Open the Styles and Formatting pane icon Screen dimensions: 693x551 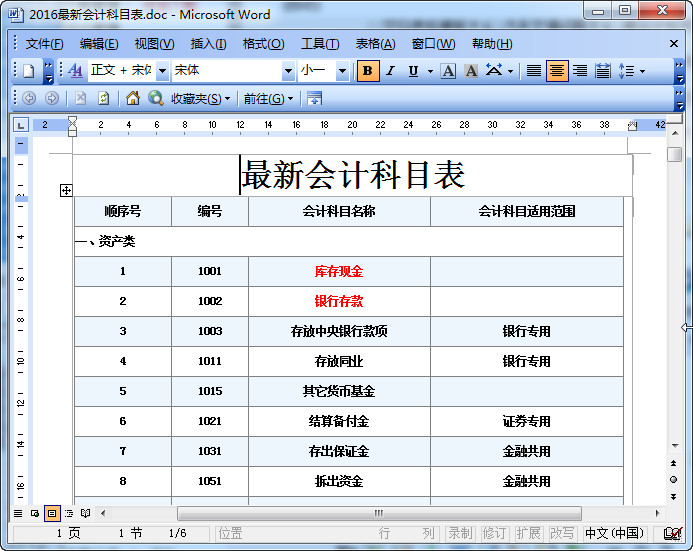click(x=76, y=71)
